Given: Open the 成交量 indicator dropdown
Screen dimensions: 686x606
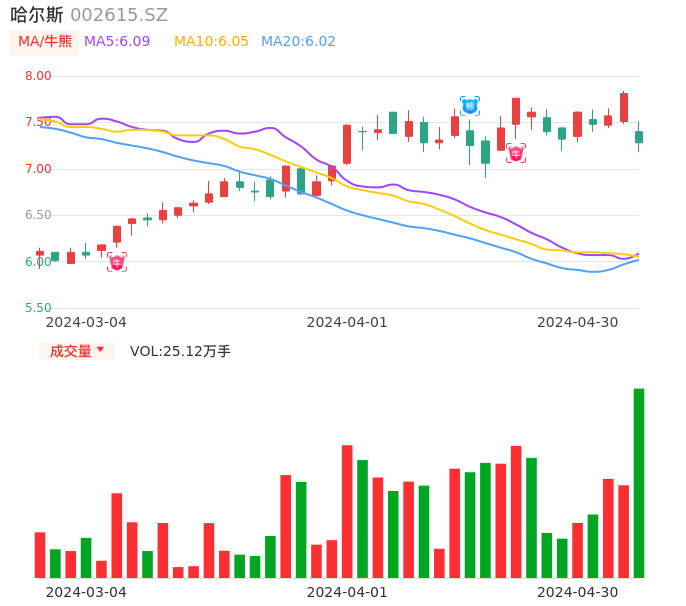Looking at the screenshot, I should pyautogui.click(x=77, y=351).
